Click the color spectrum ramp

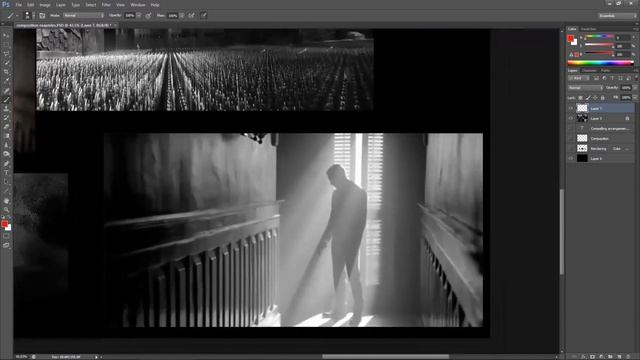click(x=600, y=63)
